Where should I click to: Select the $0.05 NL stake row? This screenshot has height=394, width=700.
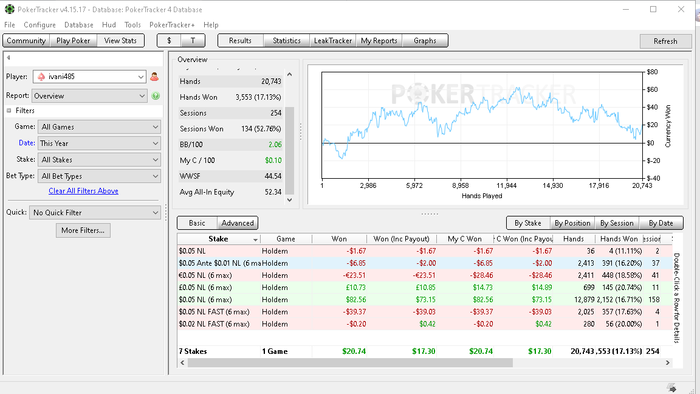click(425, 251)
